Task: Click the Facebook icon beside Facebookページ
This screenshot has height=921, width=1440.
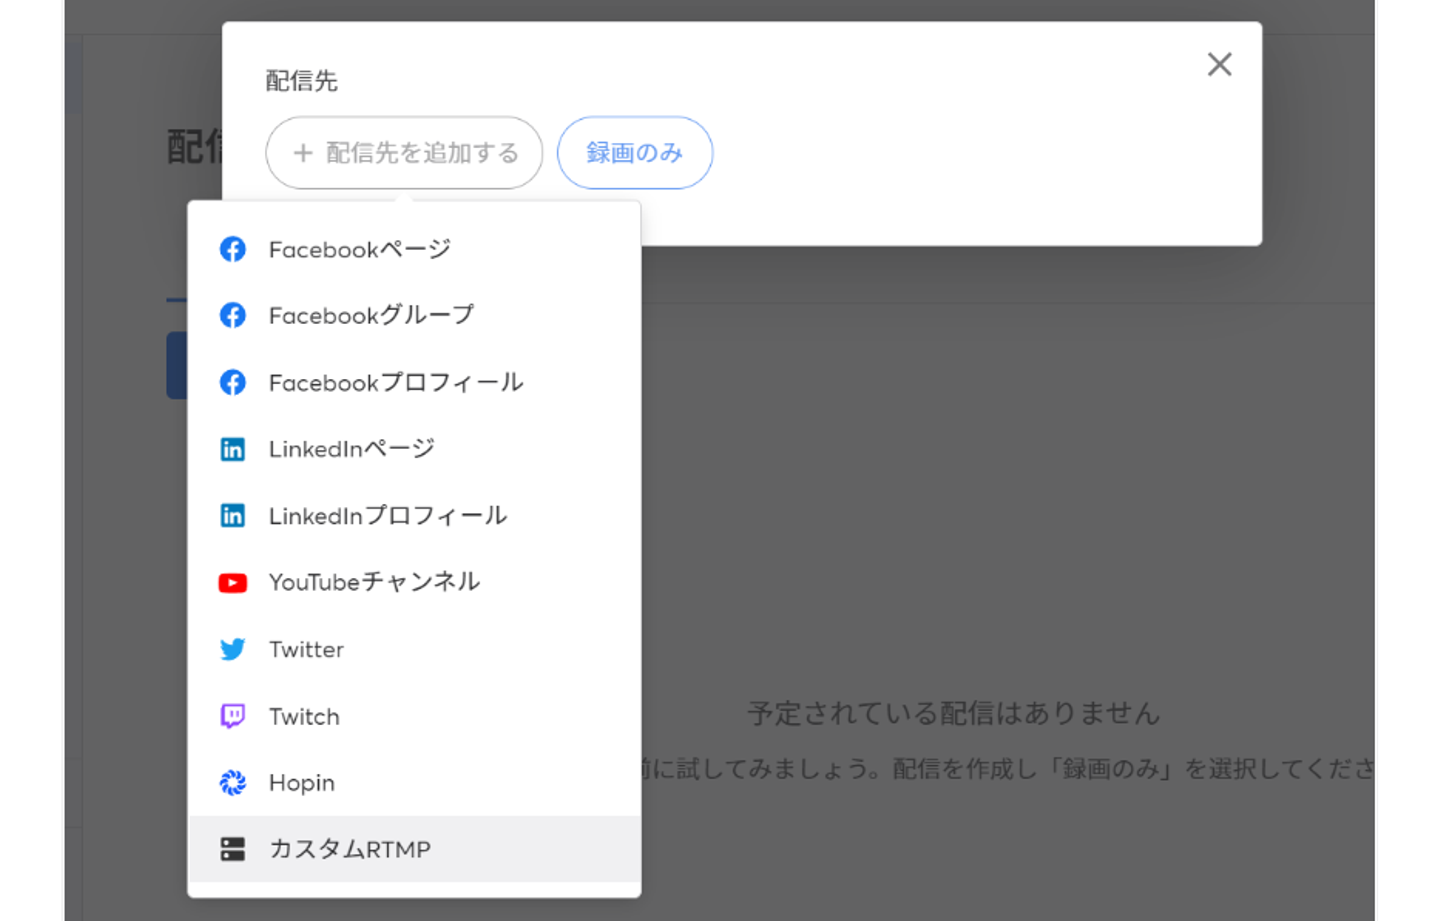Action: click(x=233, y=249)
